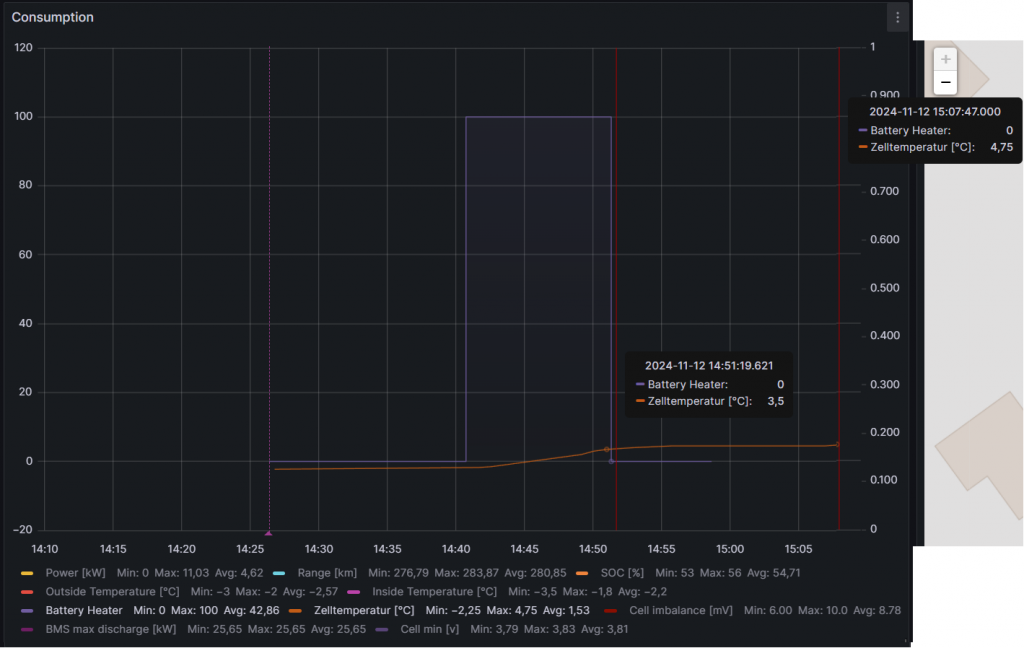Viewport: 1024px width, 648px height.
Task: Click the Zelltemperatur data point at 14:51
Action: click(x=606, y=450)
